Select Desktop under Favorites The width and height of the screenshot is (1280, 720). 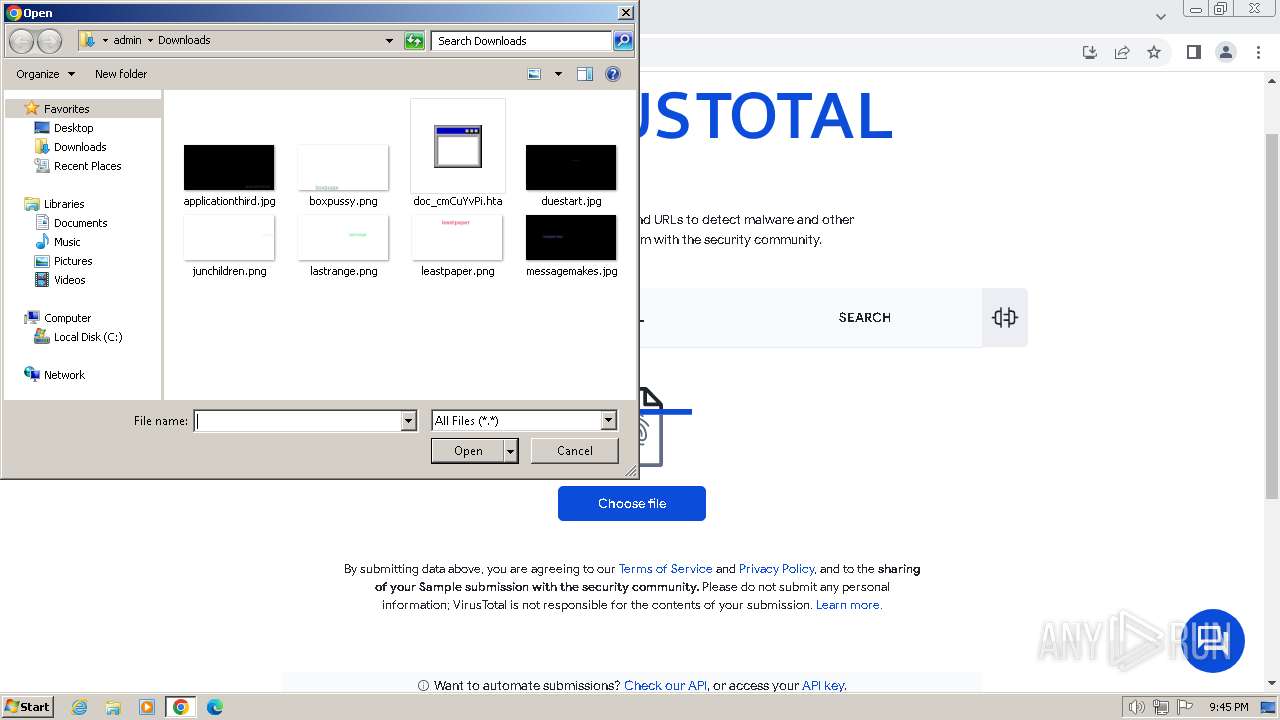pyautogui.click(x=73, y=128)
